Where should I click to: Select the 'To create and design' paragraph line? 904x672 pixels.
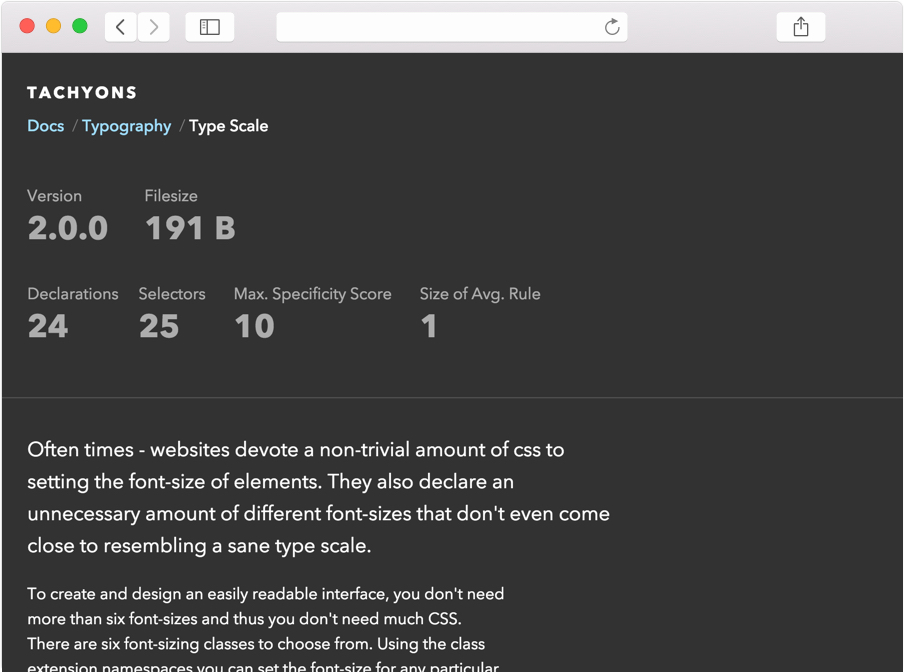coord(266,594)
